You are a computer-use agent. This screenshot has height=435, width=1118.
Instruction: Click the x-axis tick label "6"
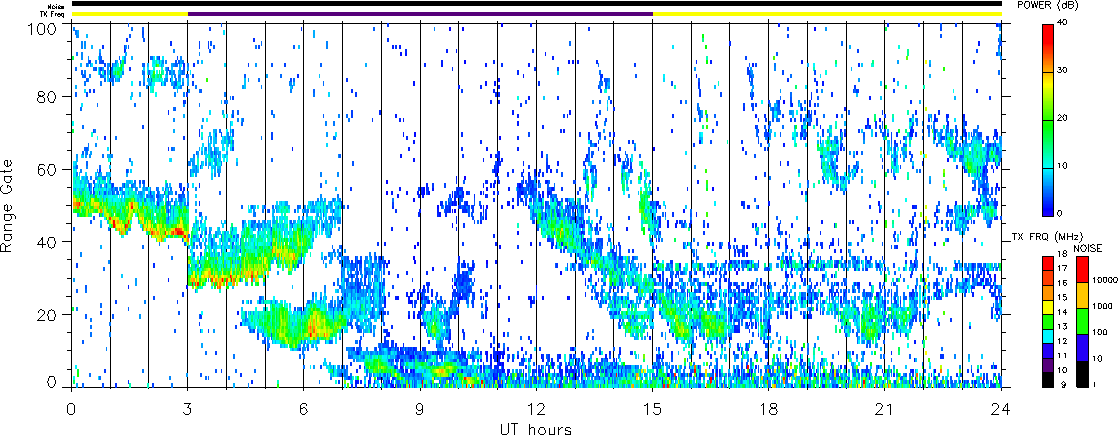pos(304,409)
